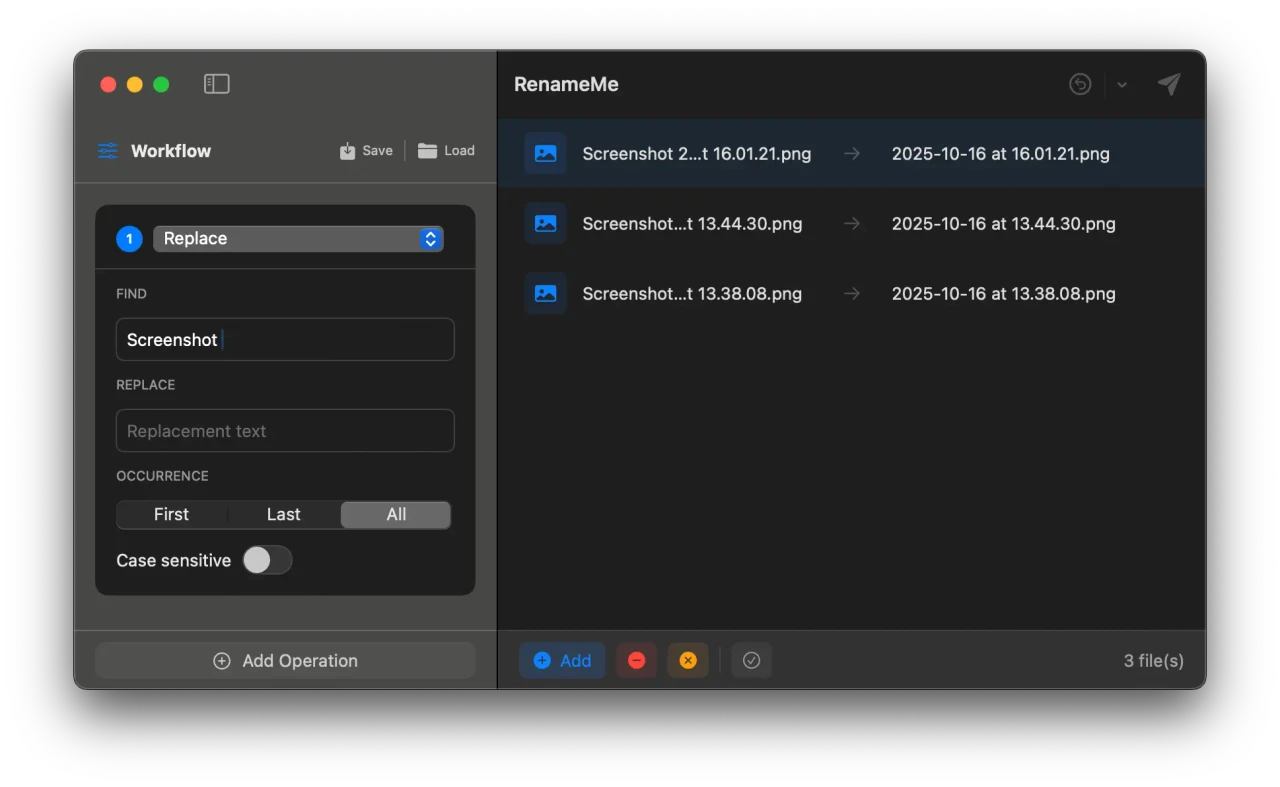Click the step 1 number badge

tap(129, 238)
